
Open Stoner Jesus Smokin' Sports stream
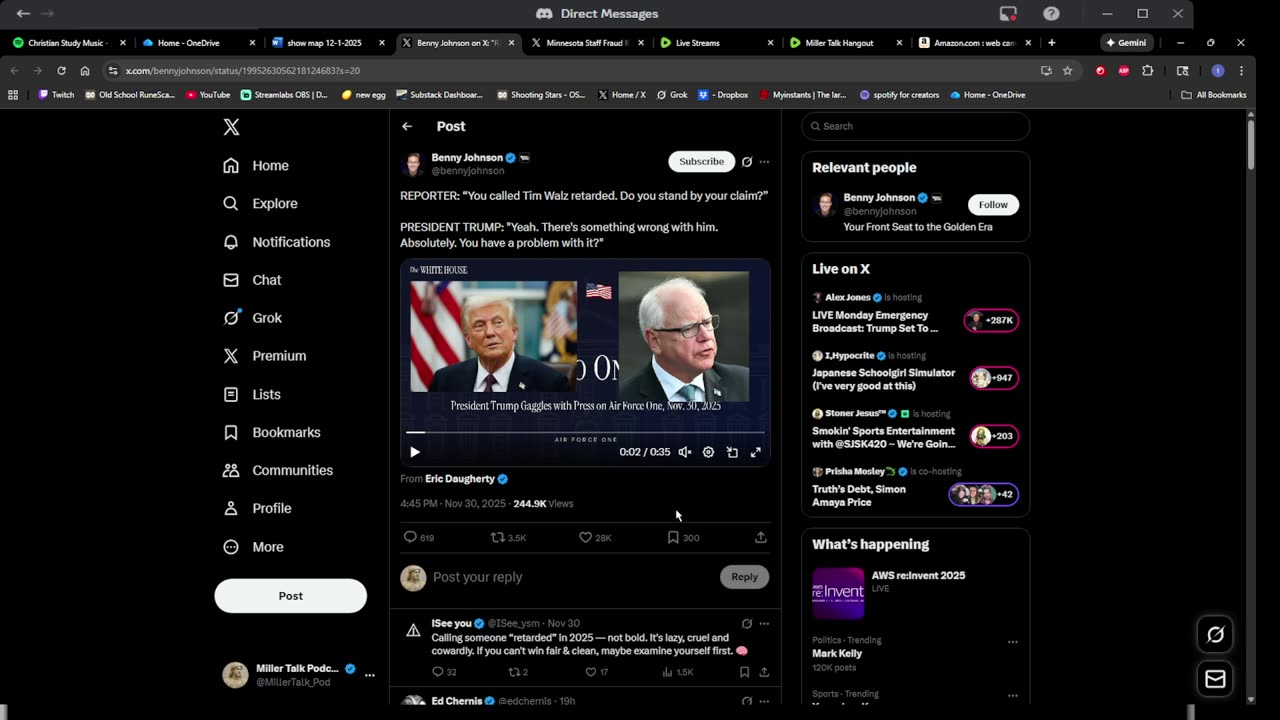click(x=915, y=430)
